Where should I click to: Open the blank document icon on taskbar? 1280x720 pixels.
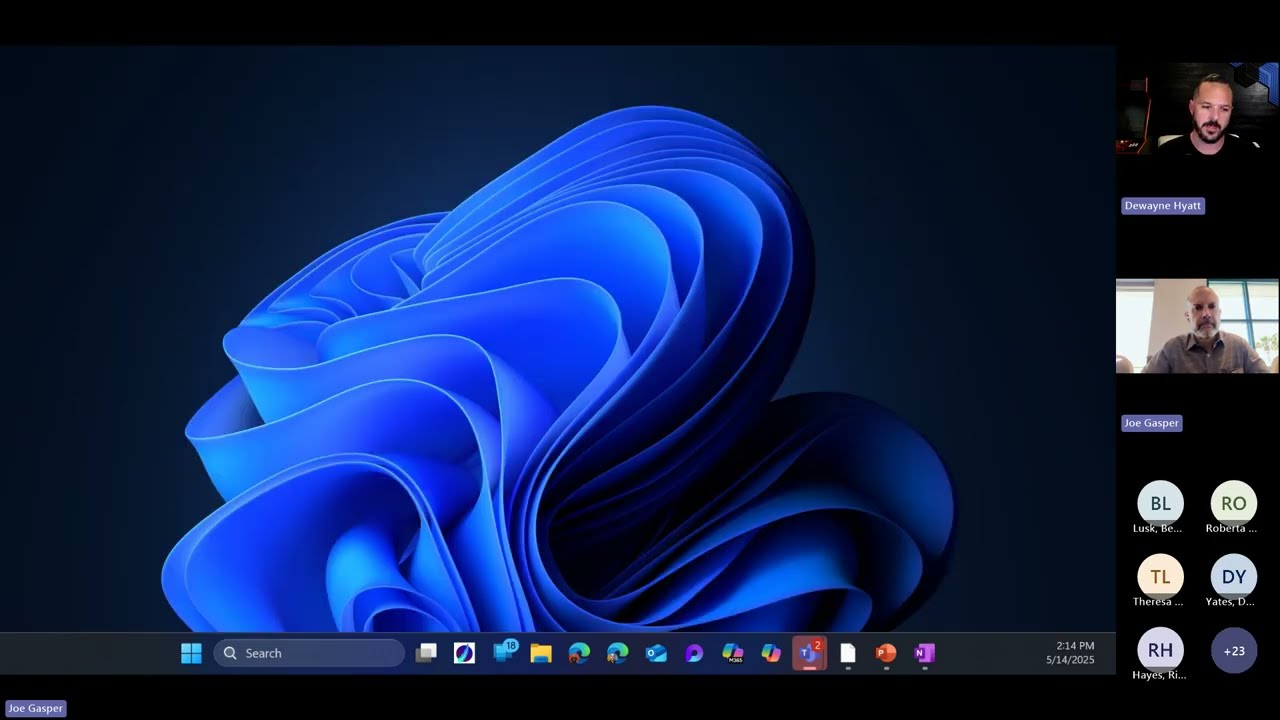[848, 653]
